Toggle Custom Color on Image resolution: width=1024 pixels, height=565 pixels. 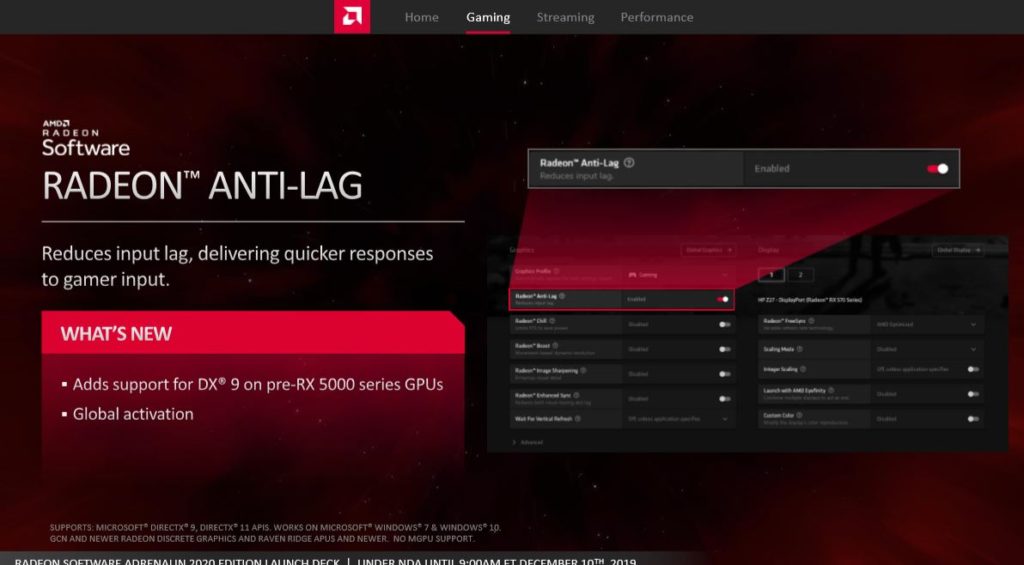click(x=972, y=419)
